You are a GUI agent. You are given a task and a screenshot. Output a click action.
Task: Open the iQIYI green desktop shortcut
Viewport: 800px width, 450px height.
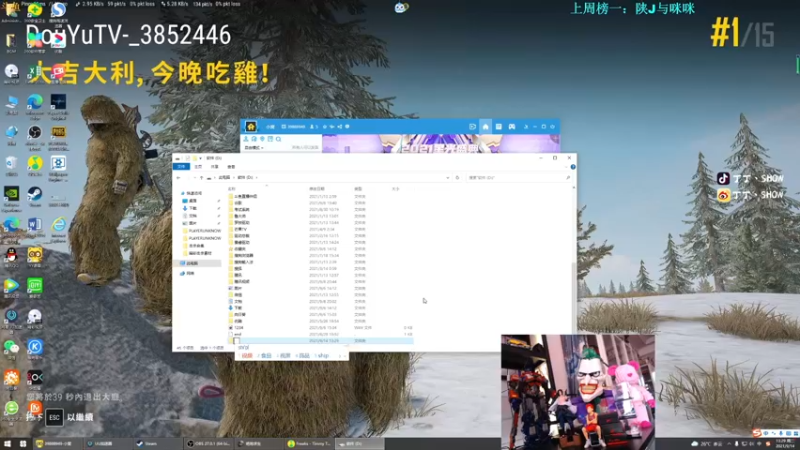click(35, 285)
